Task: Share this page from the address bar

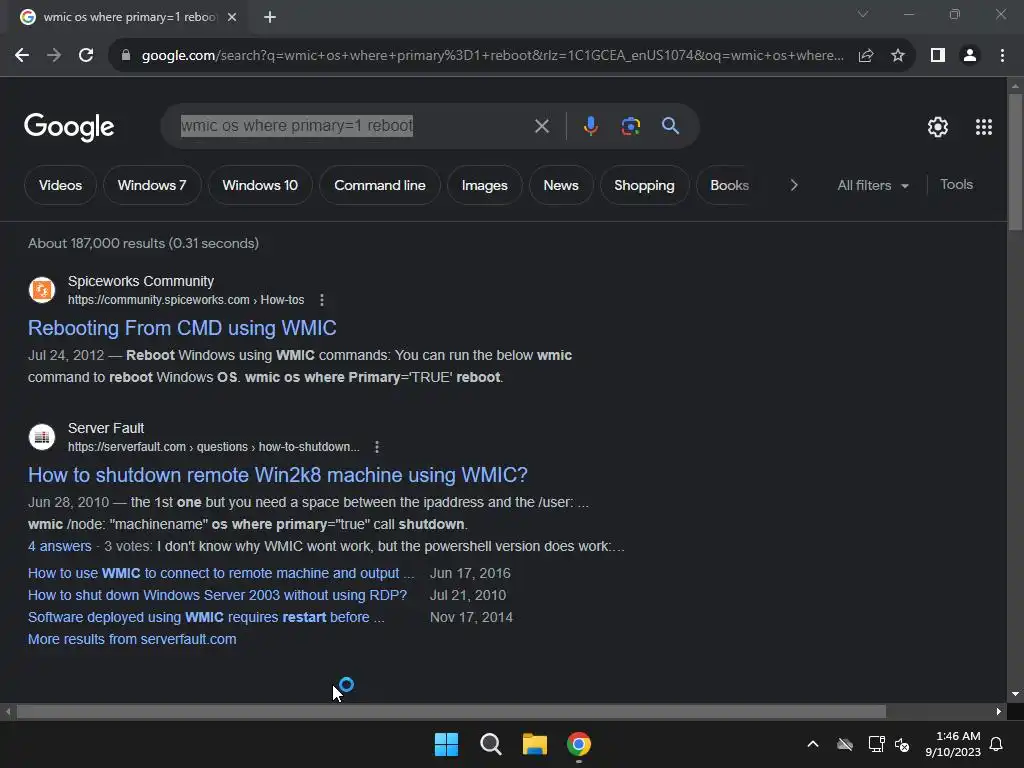Action: [x=866, y=56]
